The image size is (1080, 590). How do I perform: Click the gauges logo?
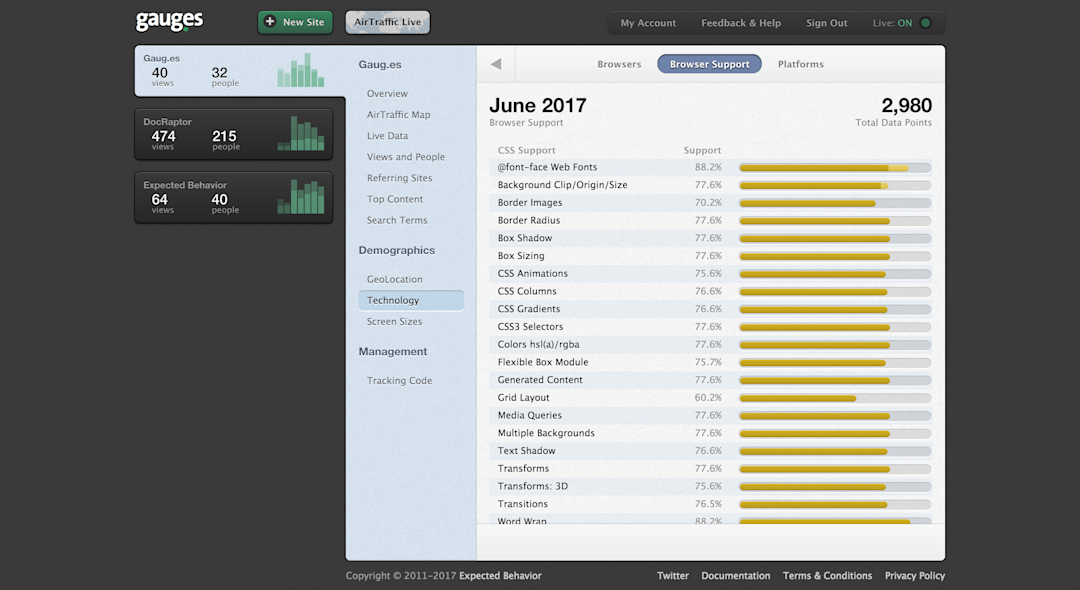coord(169,21)
